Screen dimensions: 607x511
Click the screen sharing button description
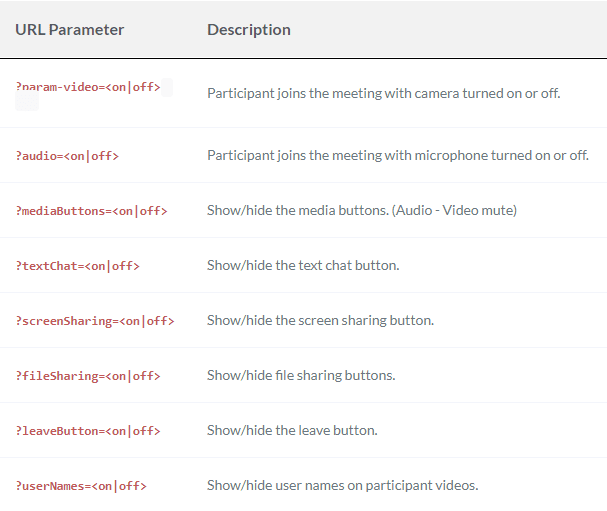[321, 320]
